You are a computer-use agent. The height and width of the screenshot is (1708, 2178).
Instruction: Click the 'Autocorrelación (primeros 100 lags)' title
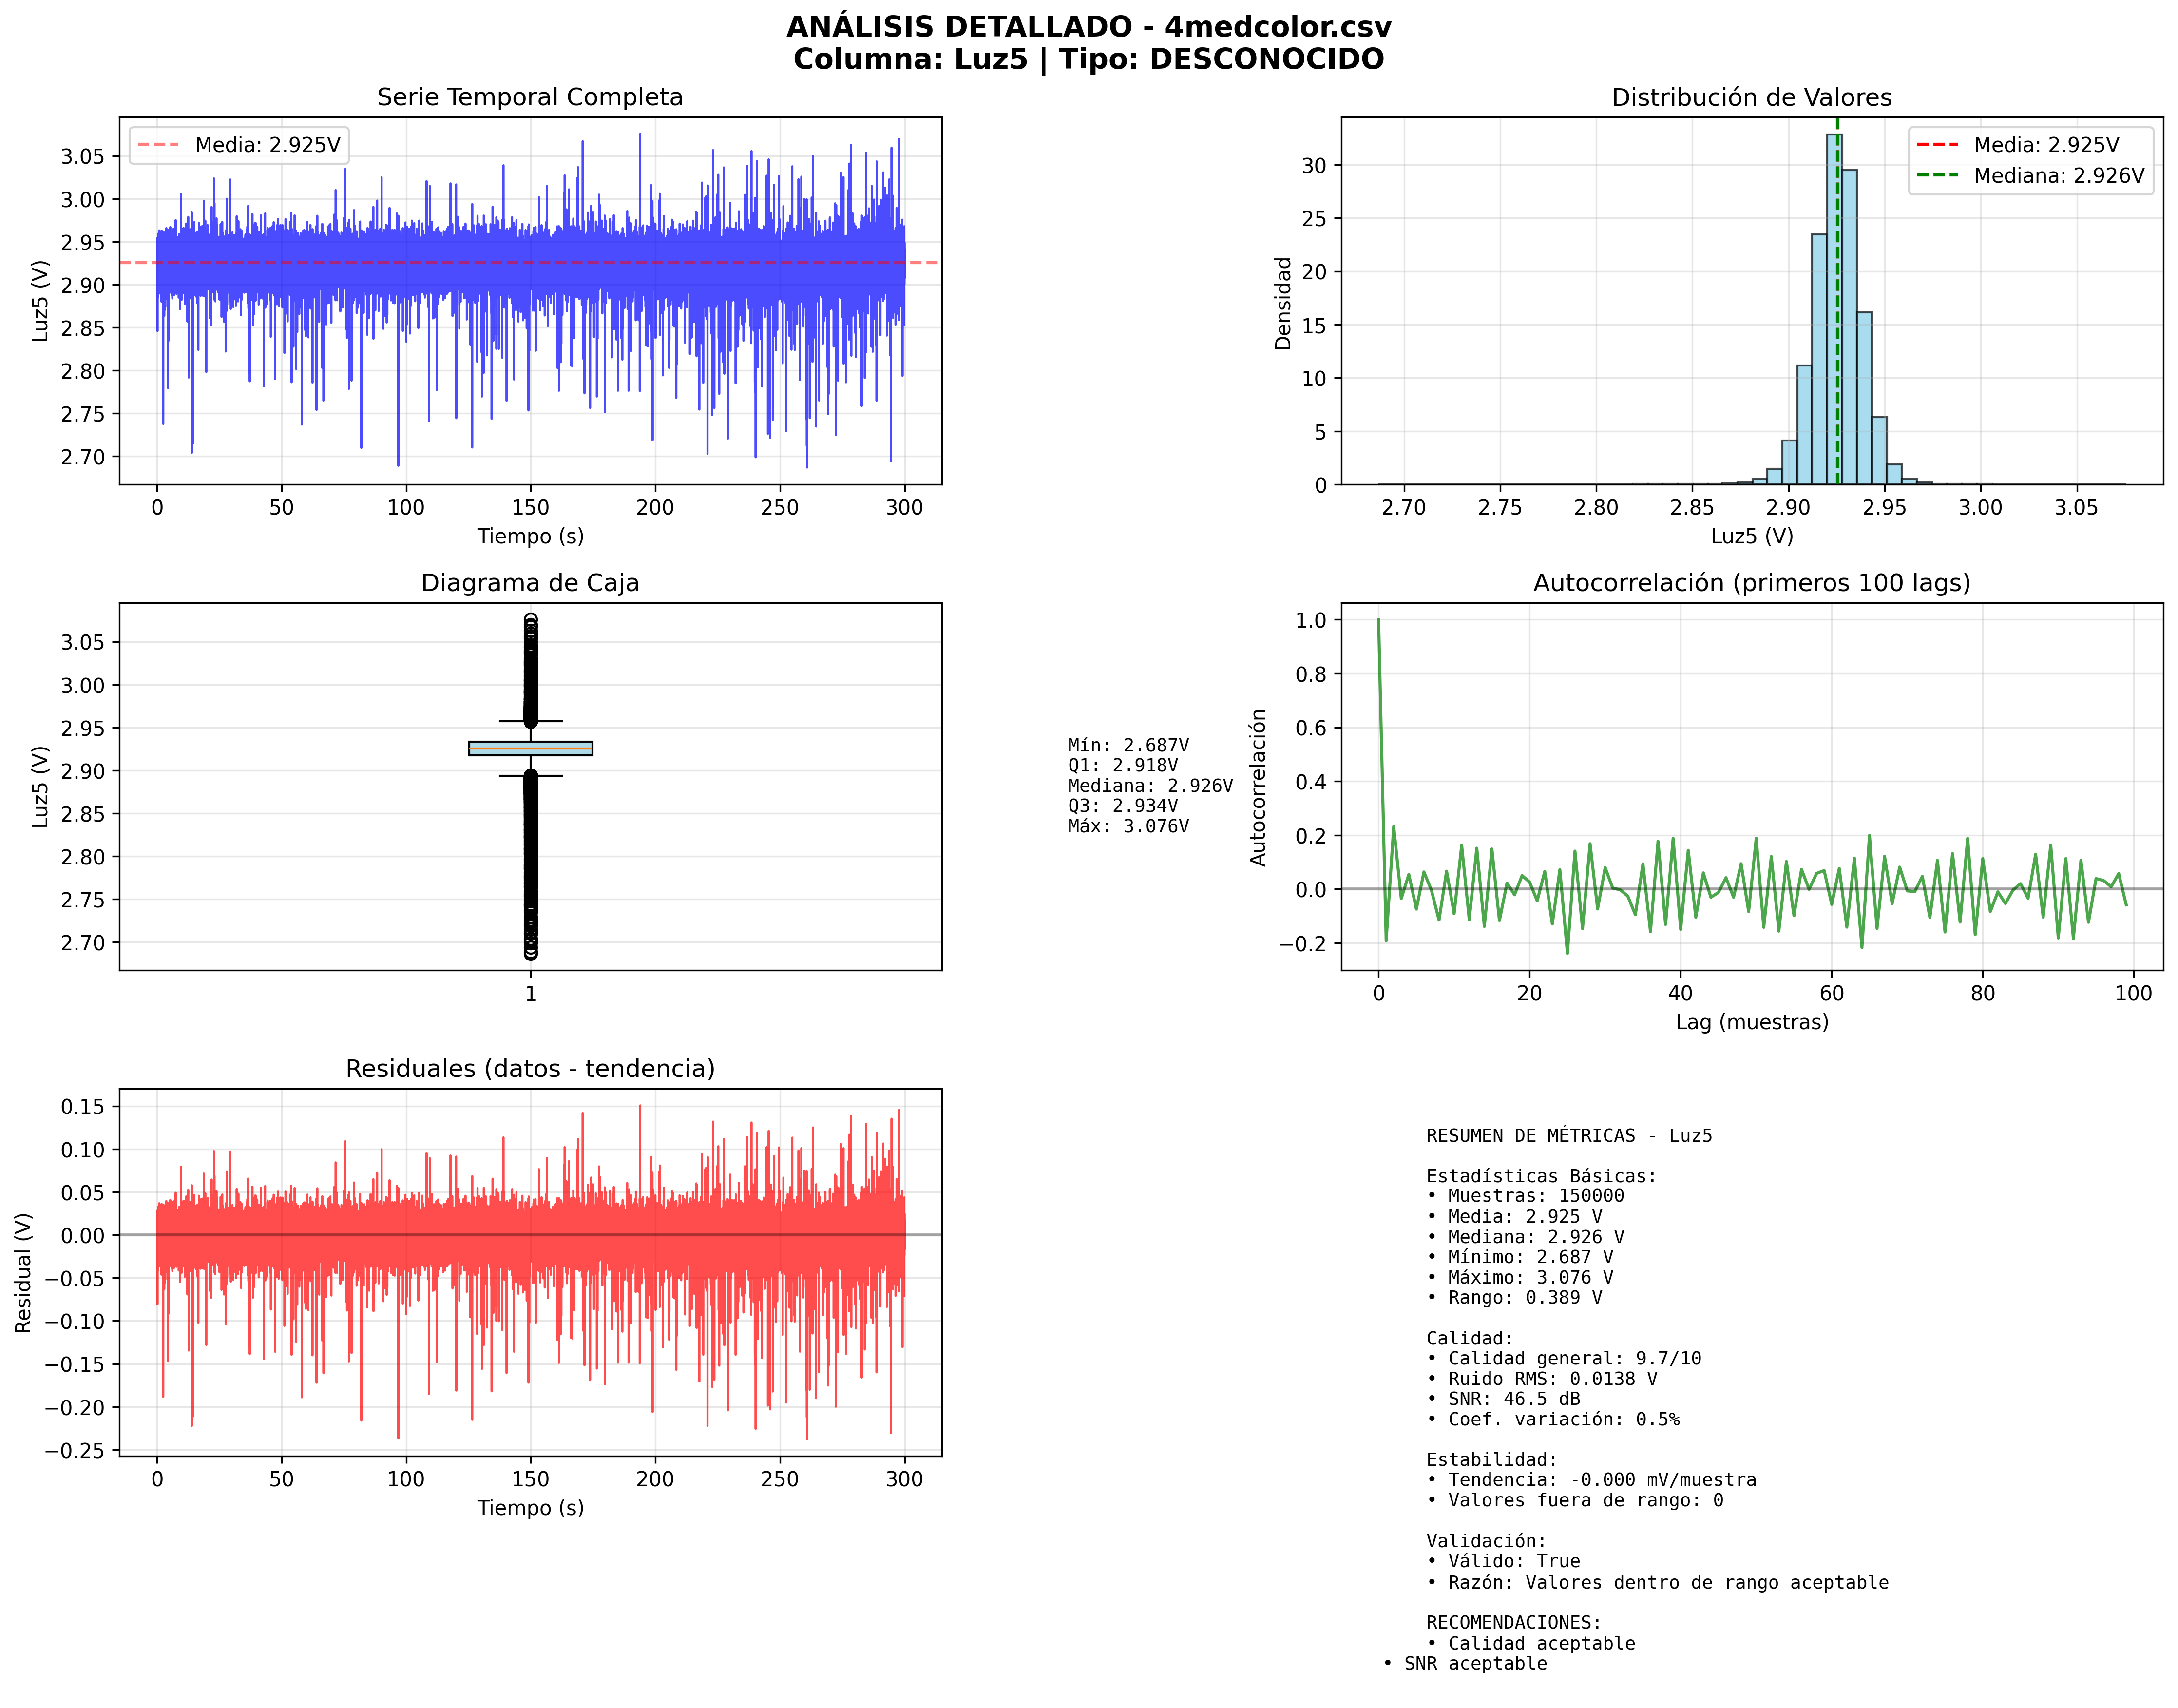click(x=1751, y=583)
